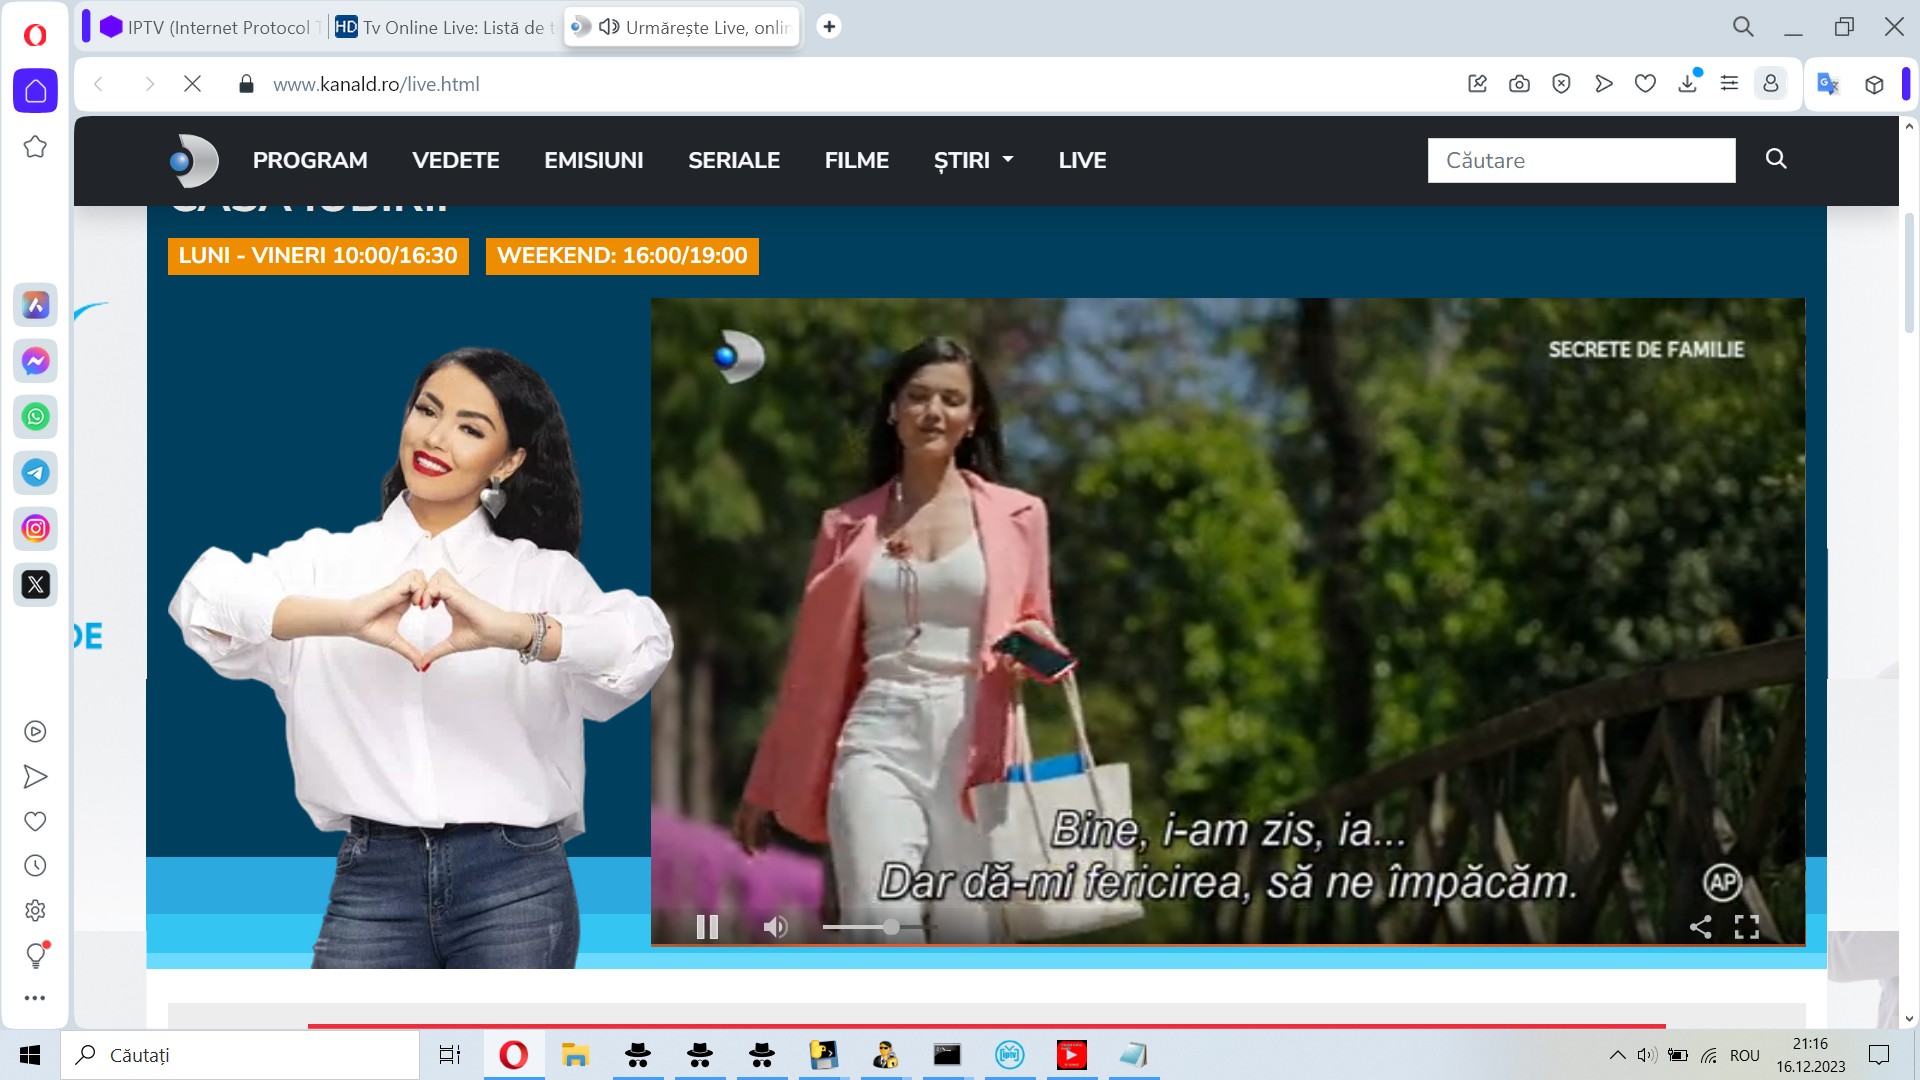The height and width of the screenshot is (1080, 1920).
Task: Open File Explorer from taskbar
Action: click(575, 1055)
